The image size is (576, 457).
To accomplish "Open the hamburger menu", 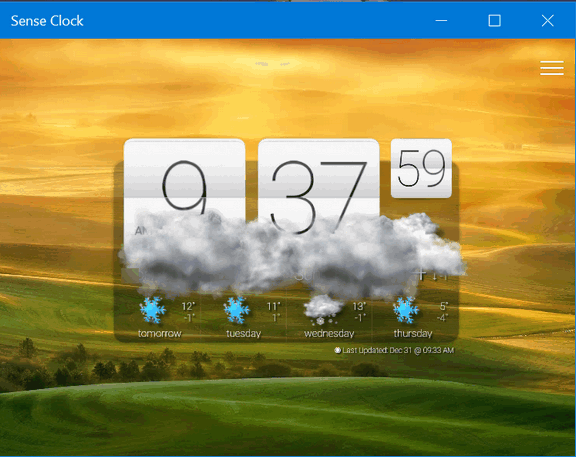I will [x=551, y=68].
